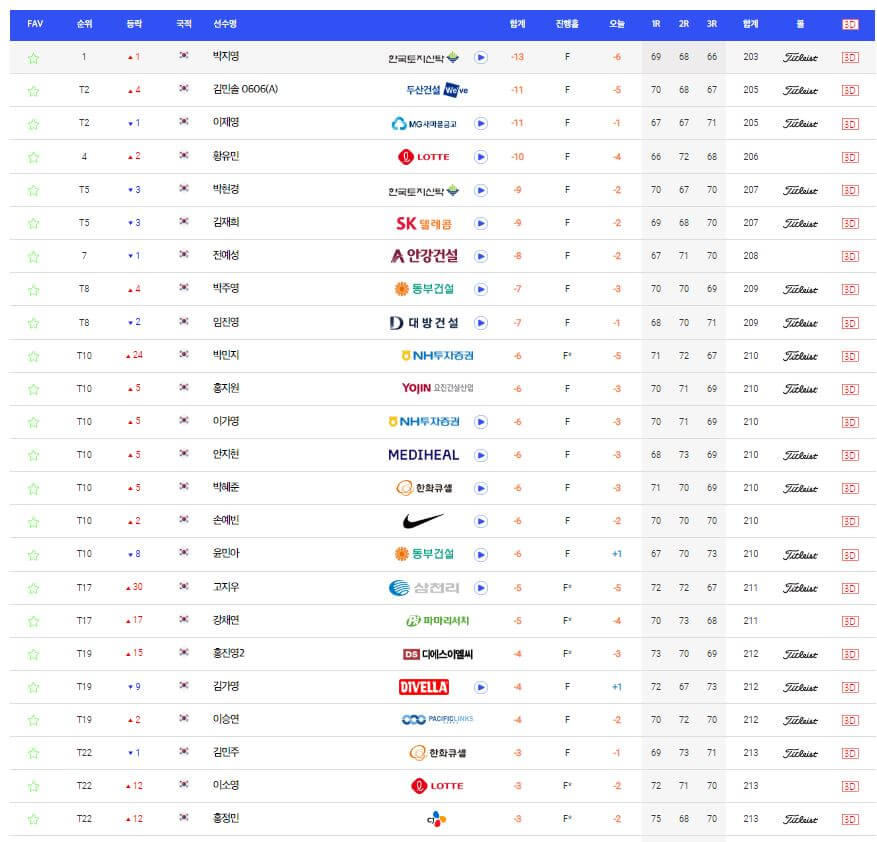The height and width of the screenshot is (842, 877).
Task: Open 3D view in 두산건설 row
Action: [x=850, y=91]
